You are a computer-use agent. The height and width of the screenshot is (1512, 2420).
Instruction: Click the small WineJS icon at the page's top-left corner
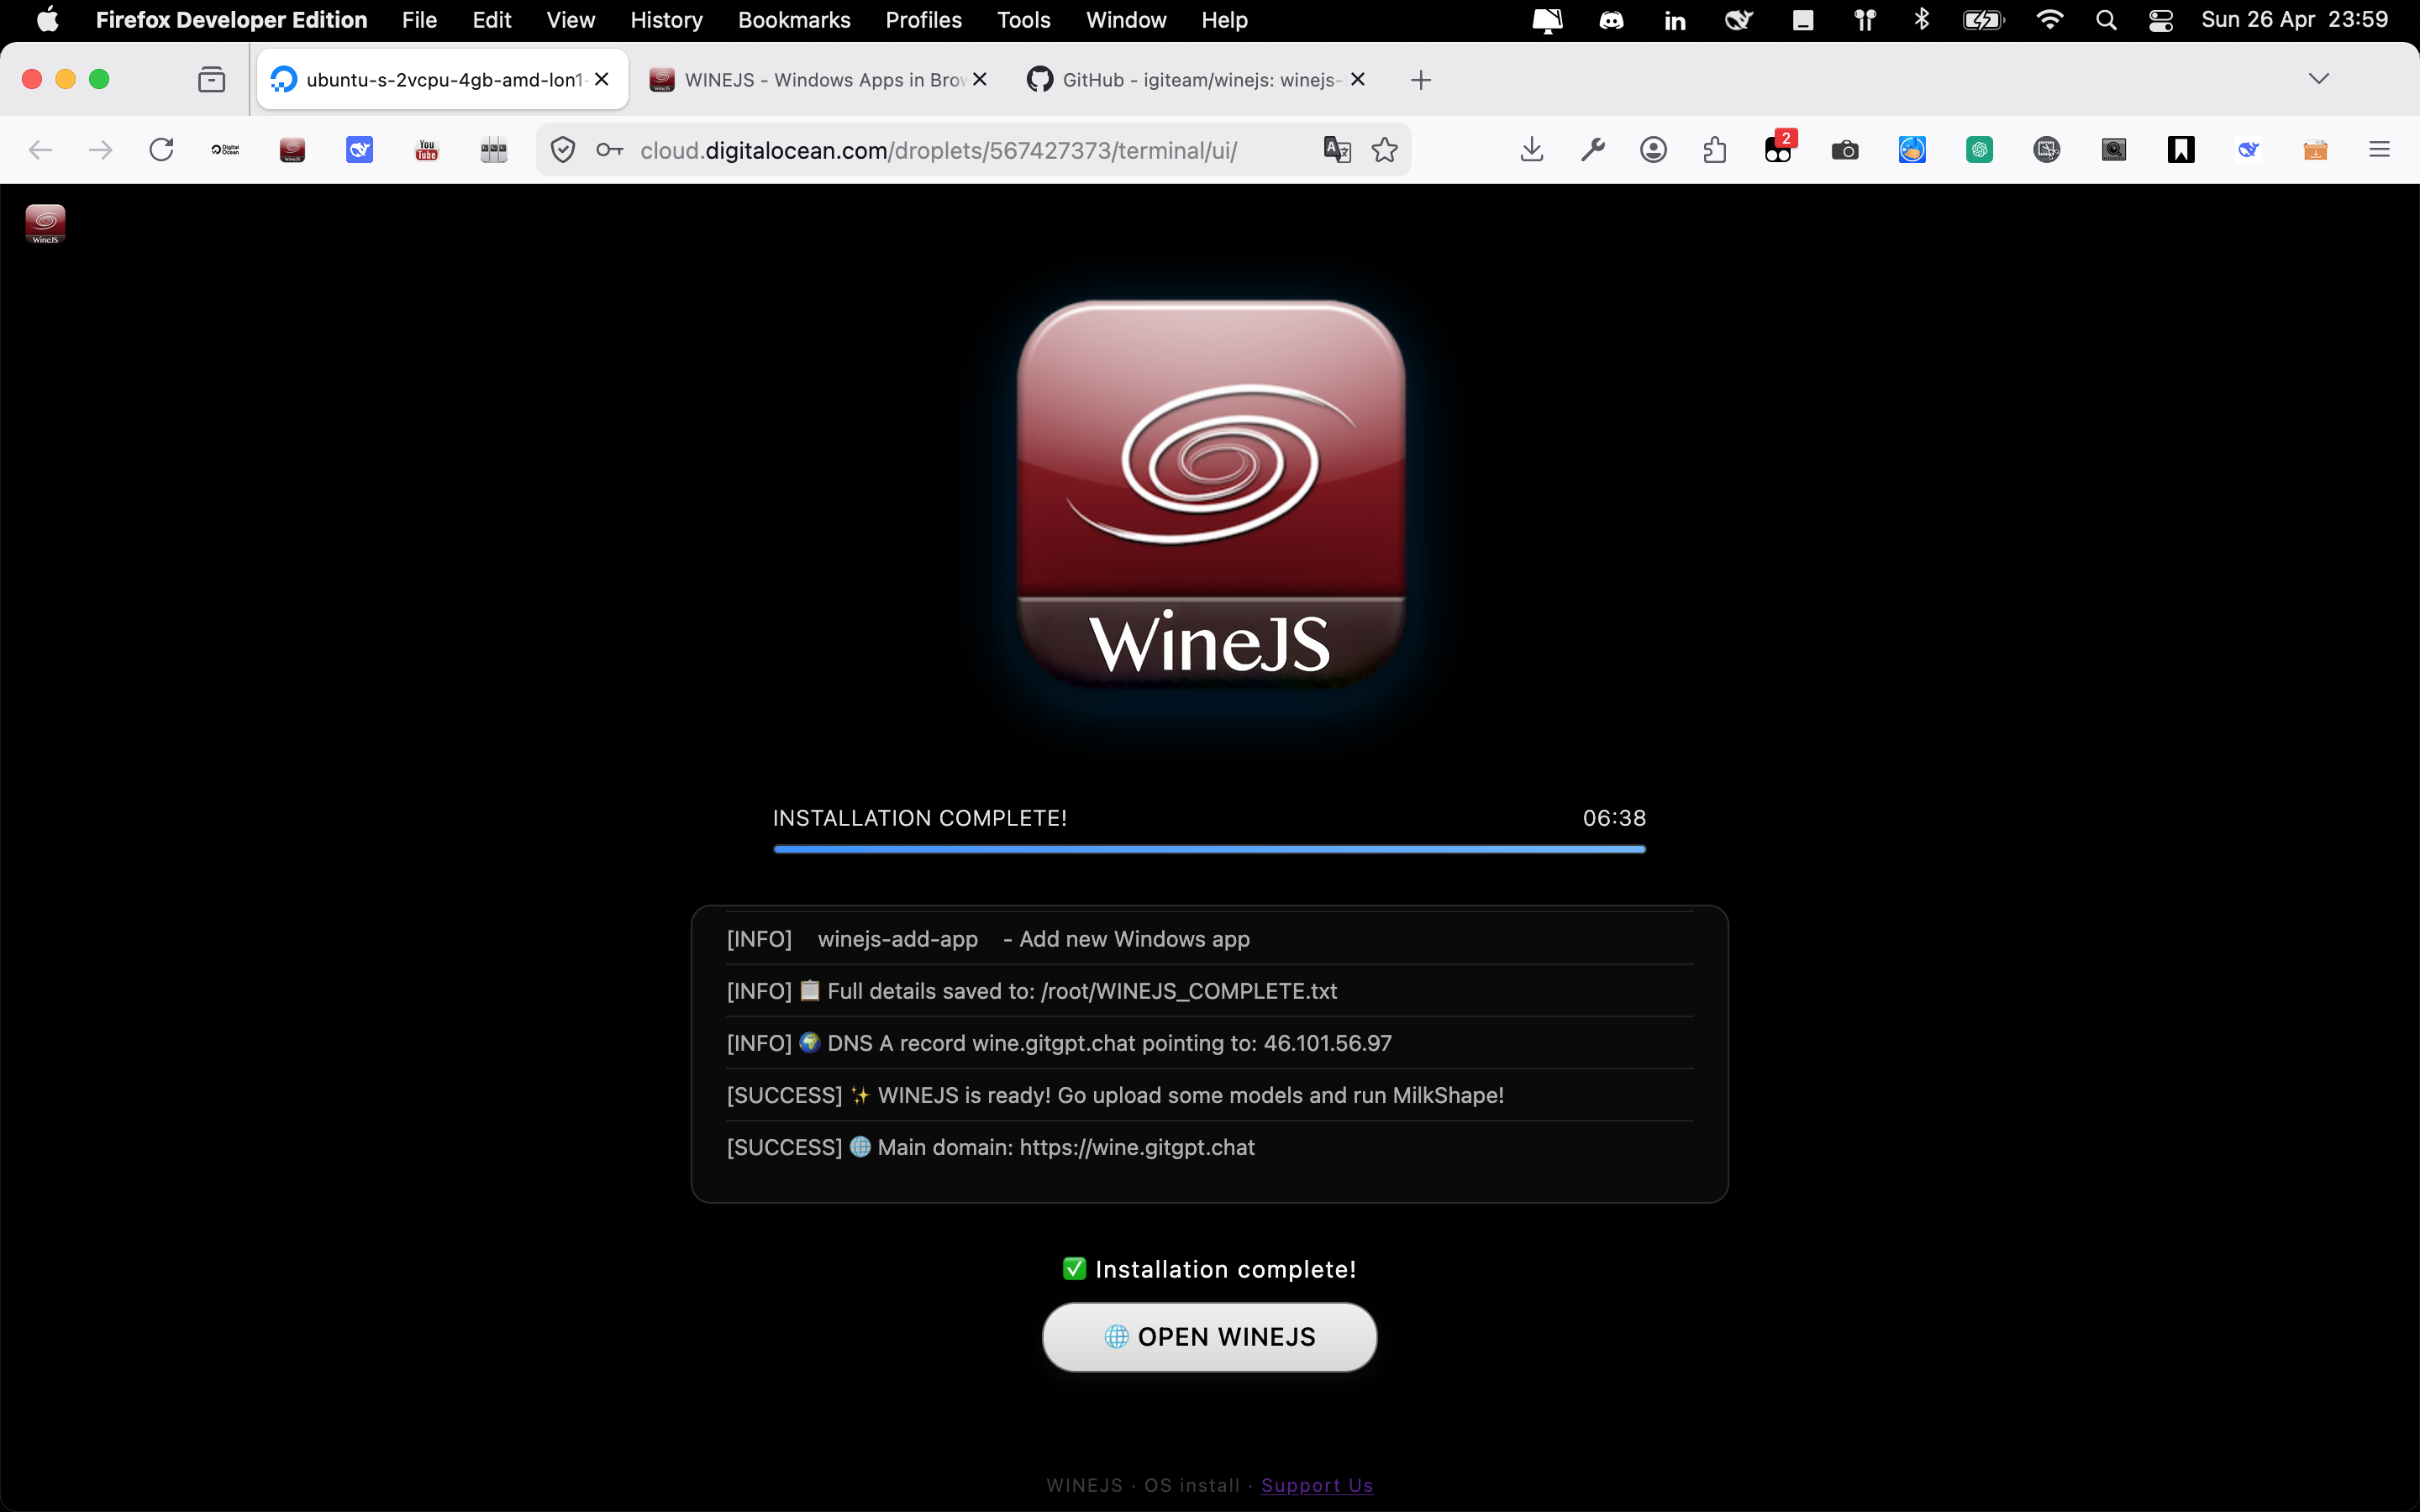(x=45, y=224)
